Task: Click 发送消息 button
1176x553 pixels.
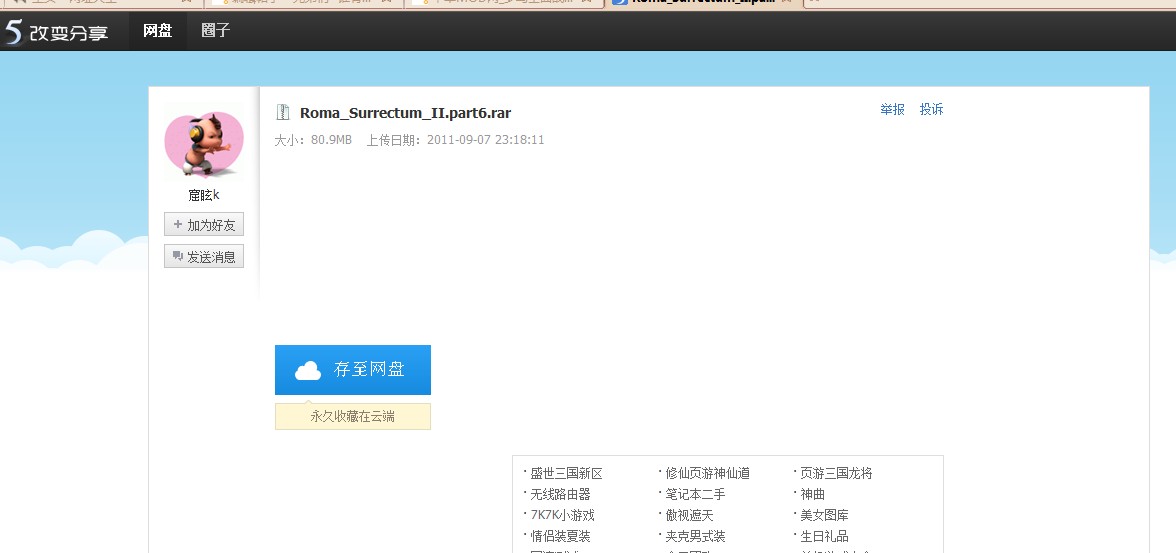Action: 204,257
